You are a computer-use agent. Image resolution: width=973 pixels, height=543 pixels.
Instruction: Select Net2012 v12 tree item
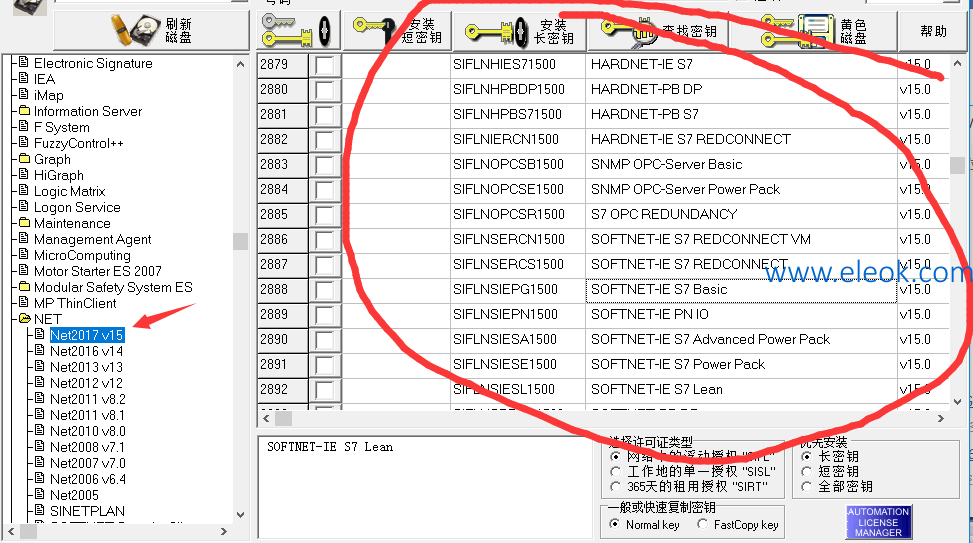(x=86, y=384)
